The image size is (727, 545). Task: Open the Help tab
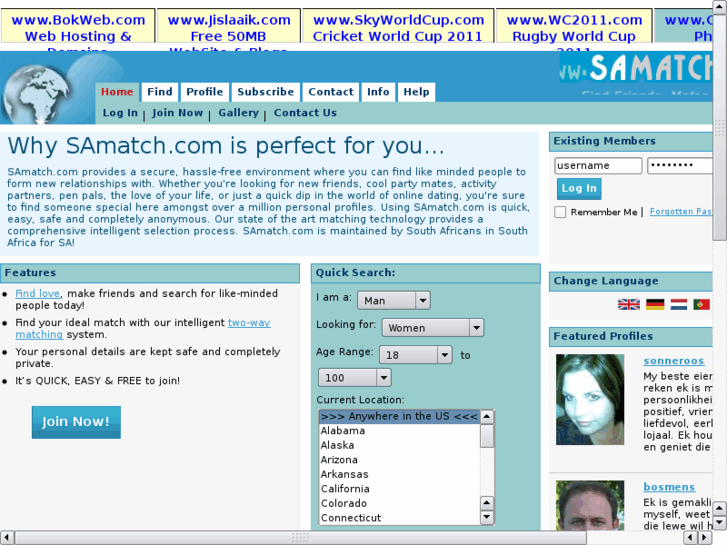coord(416,92)
